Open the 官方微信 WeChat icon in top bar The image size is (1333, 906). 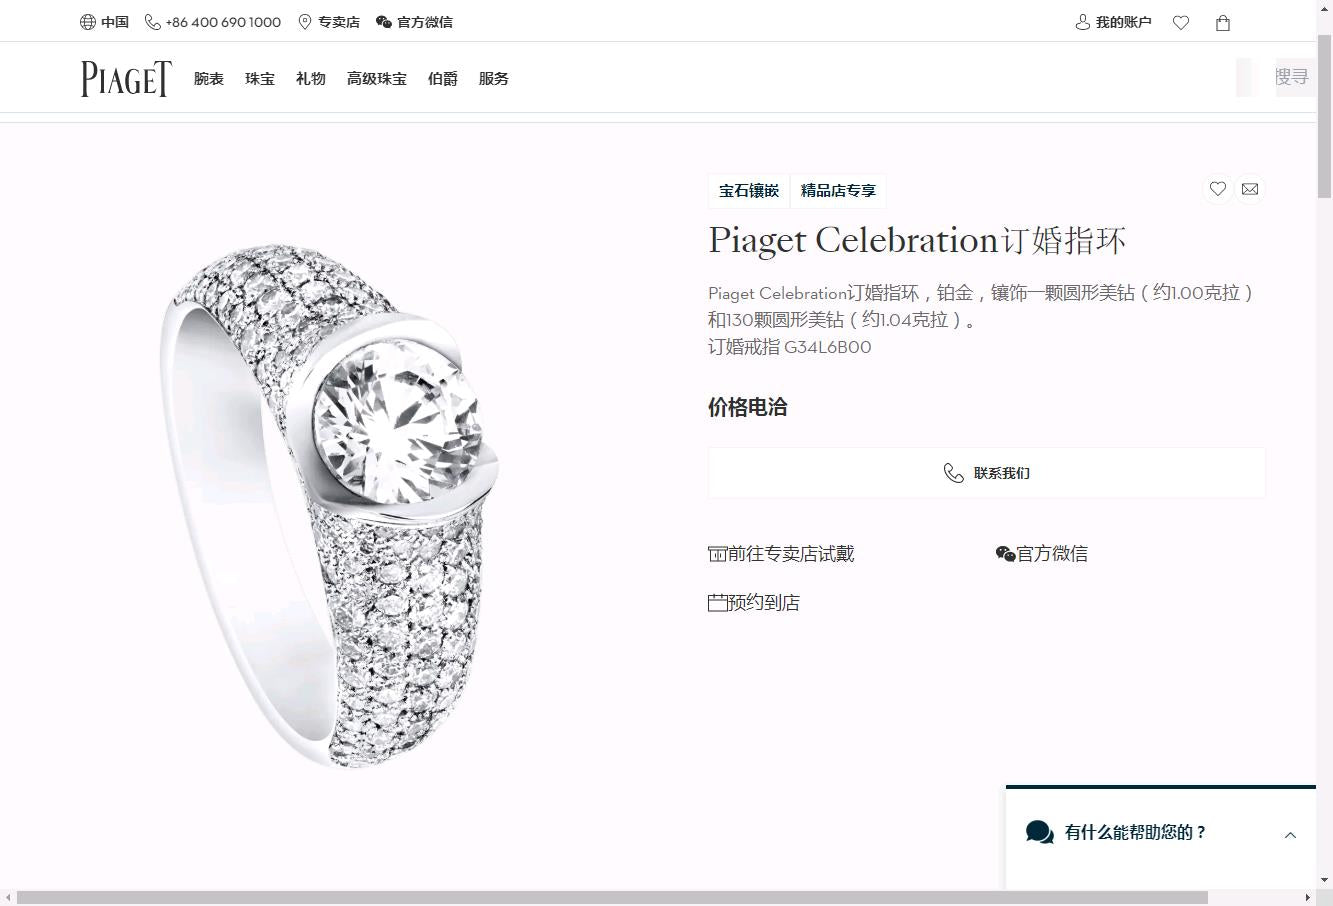click(x=384, y=22)
